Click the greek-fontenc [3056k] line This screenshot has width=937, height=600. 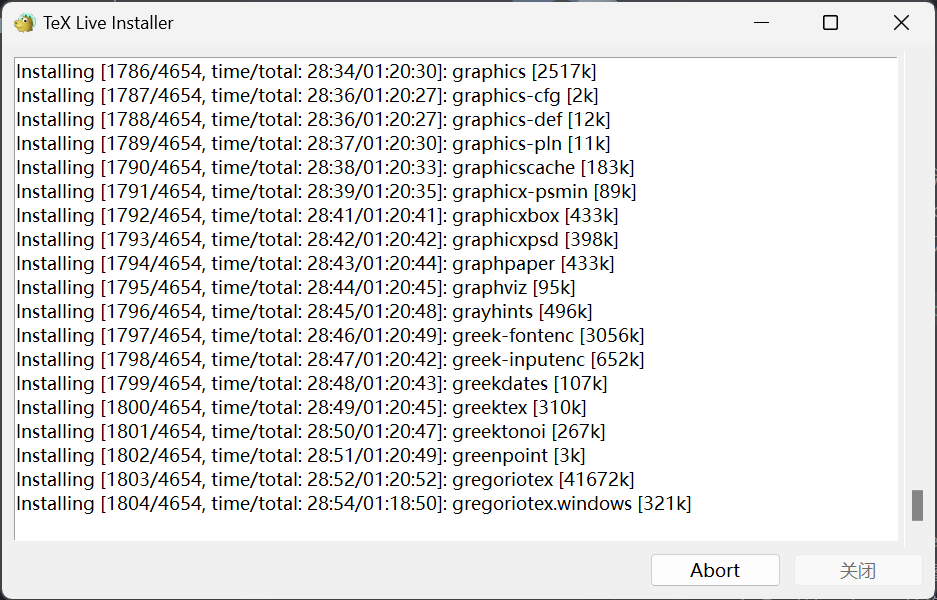pos(330,336)
